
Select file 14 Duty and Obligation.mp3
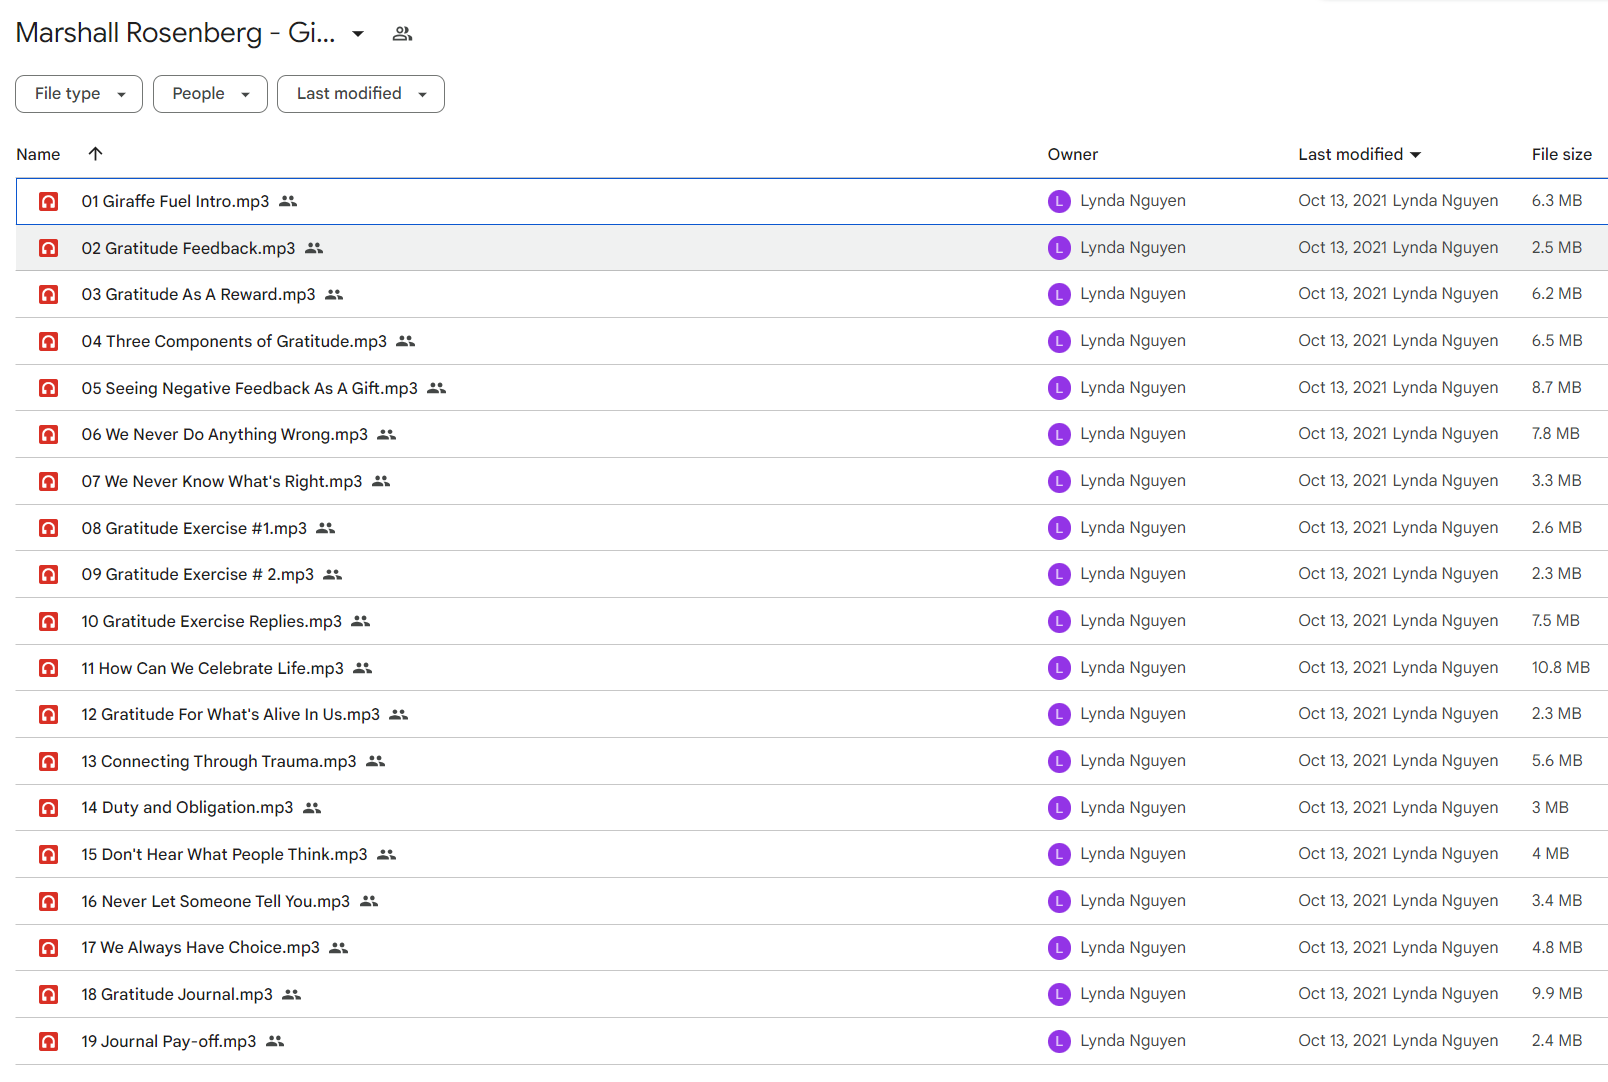(812, 808)
